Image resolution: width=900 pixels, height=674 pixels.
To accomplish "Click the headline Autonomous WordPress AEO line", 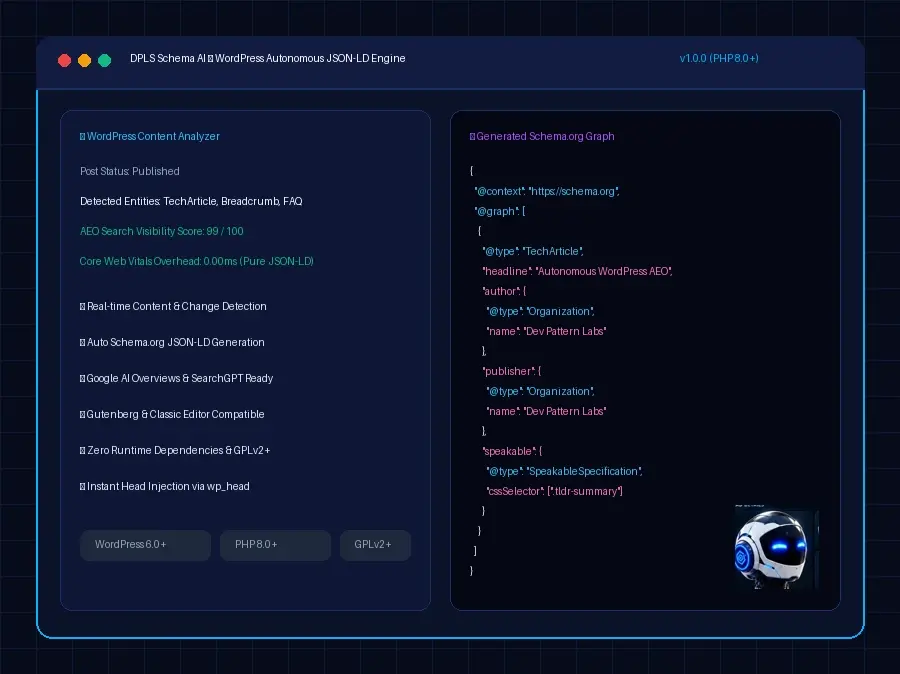I will 577,271.
